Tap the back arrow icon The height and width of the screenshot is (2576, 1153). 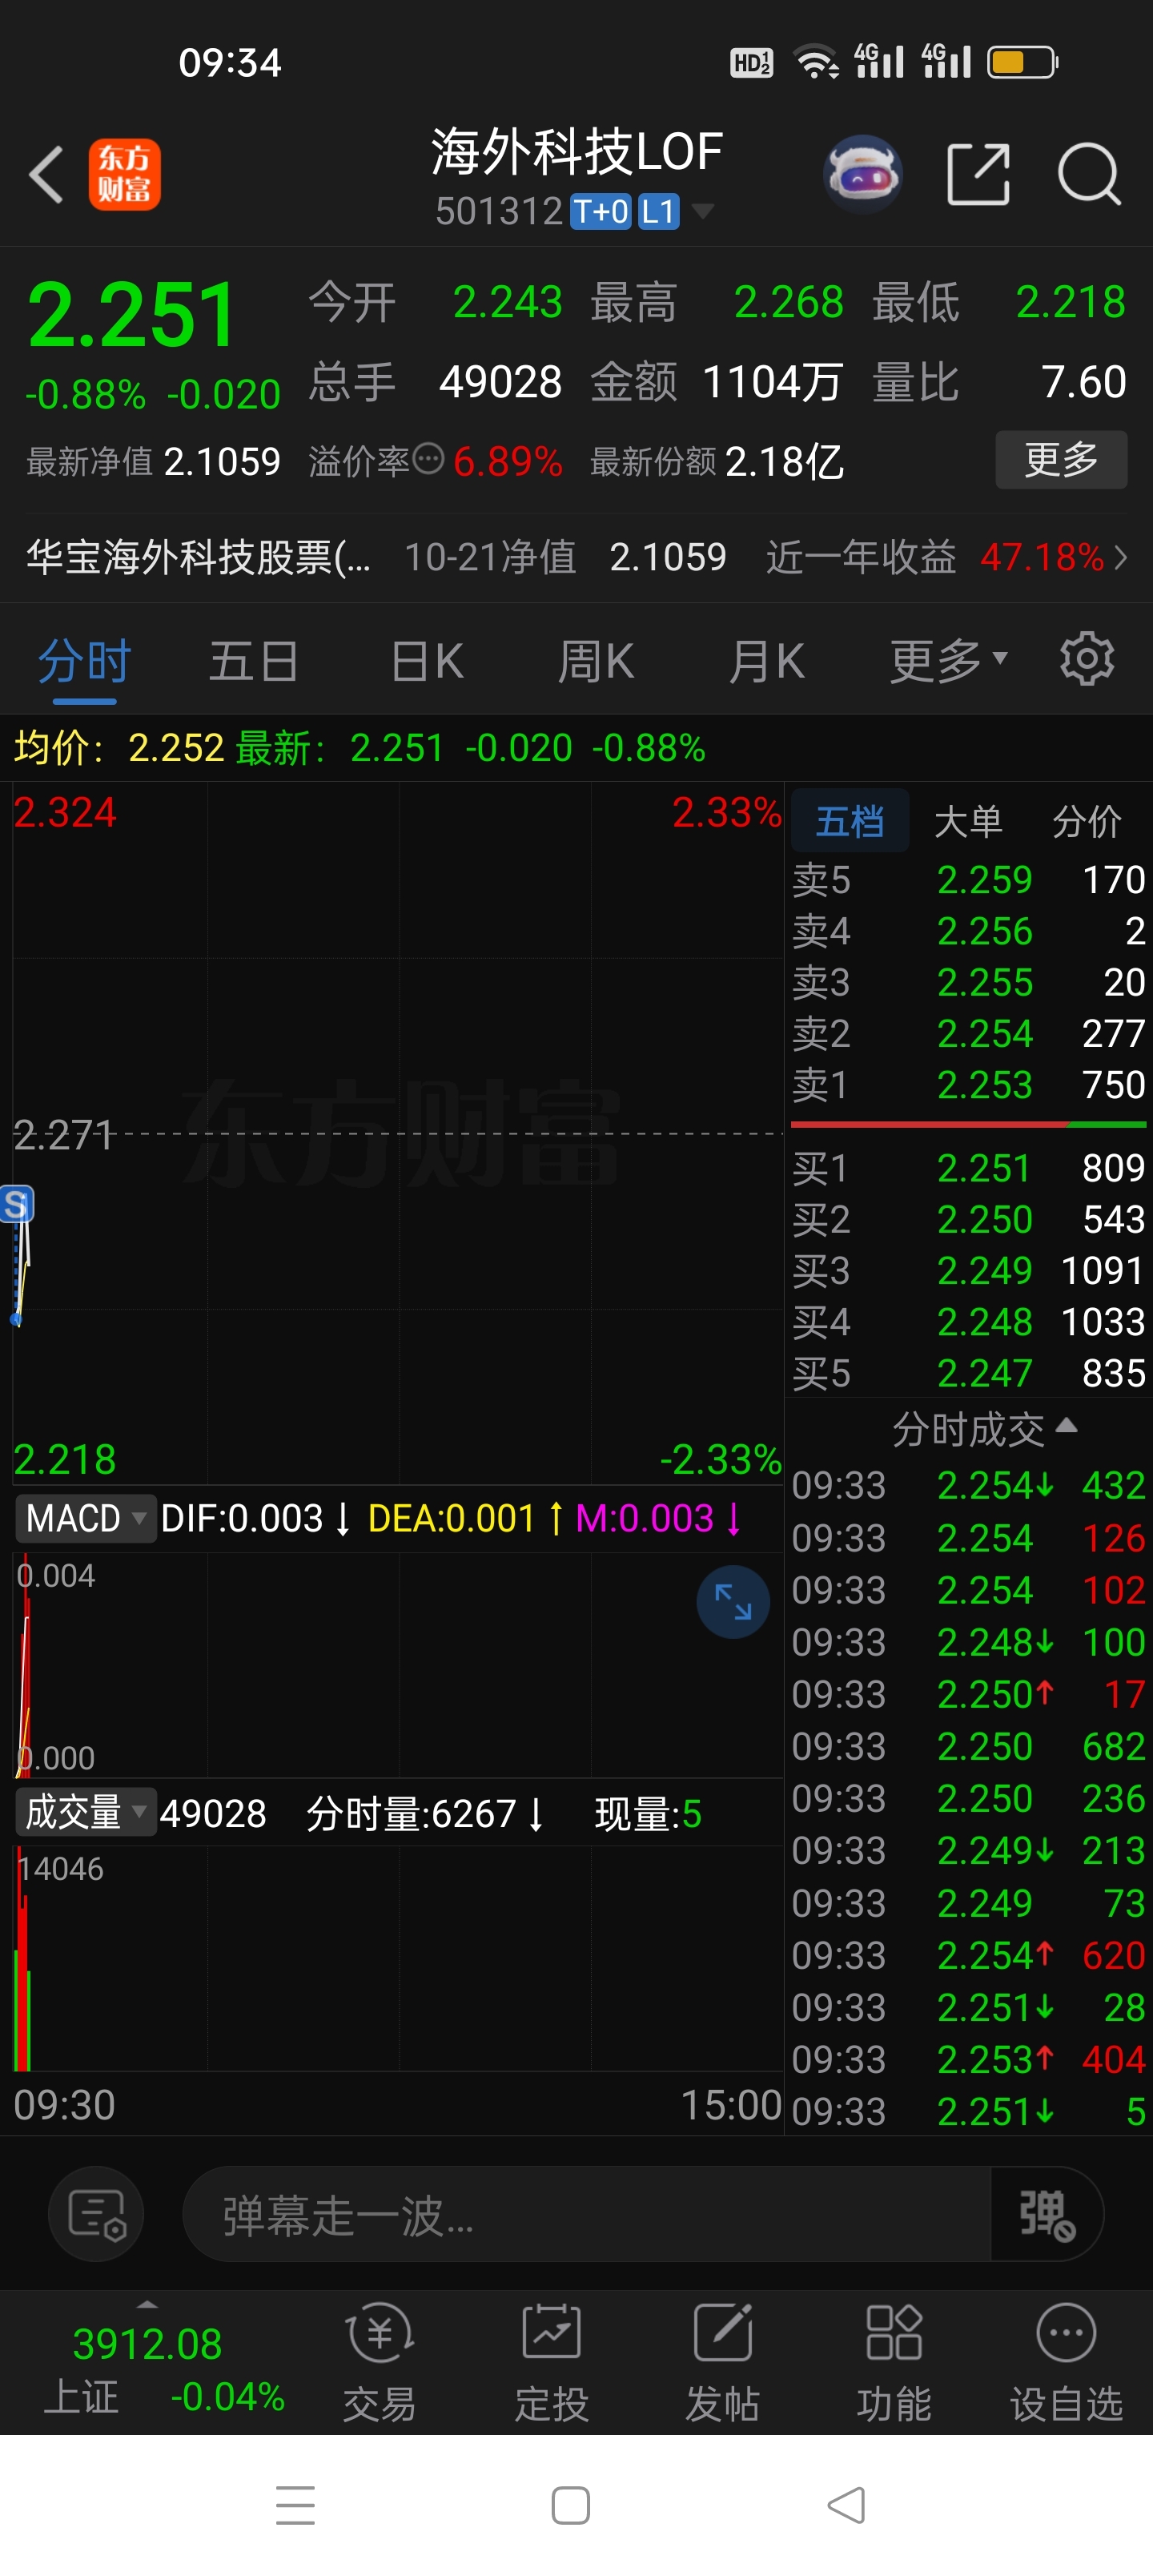(x=47, y=175)
